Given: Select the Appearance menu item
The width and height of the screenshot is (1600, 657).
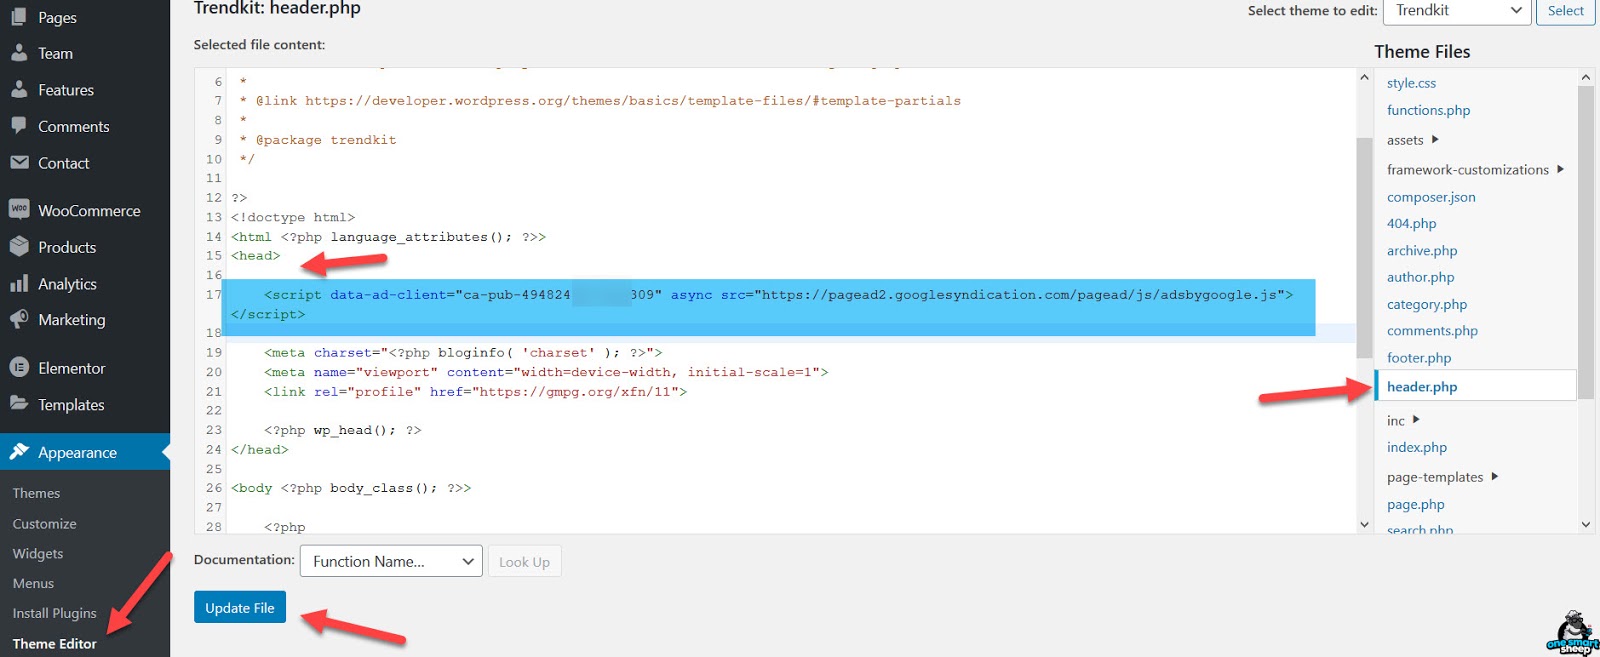Looking at the screenshot, I should pyautogui.click(x=85, y=452).
